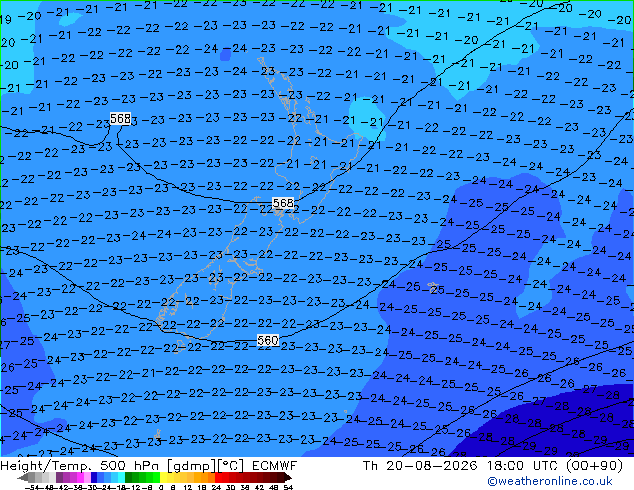Click the 568 contour label west of North Island
The height and width of the screenshot is (490, 634).
120,119
